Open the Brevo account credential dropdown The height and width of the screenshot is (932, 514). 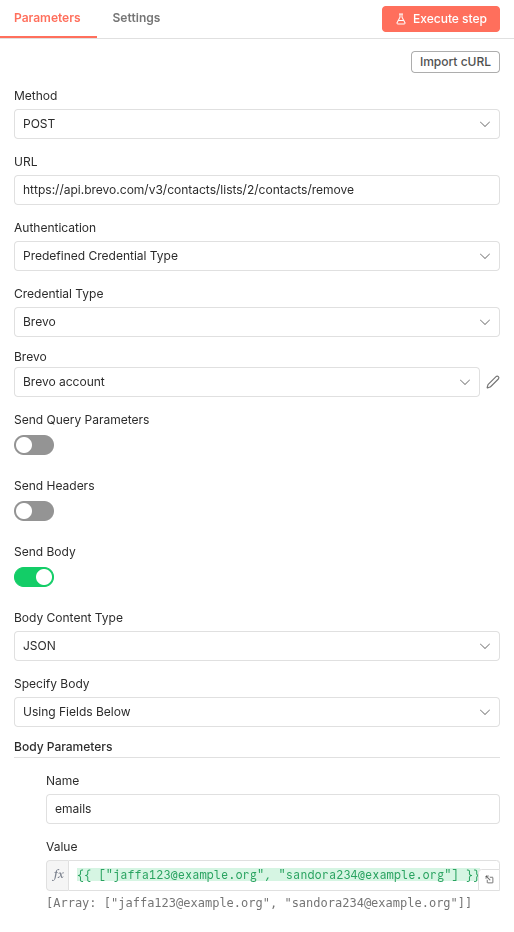coord(247,382)
